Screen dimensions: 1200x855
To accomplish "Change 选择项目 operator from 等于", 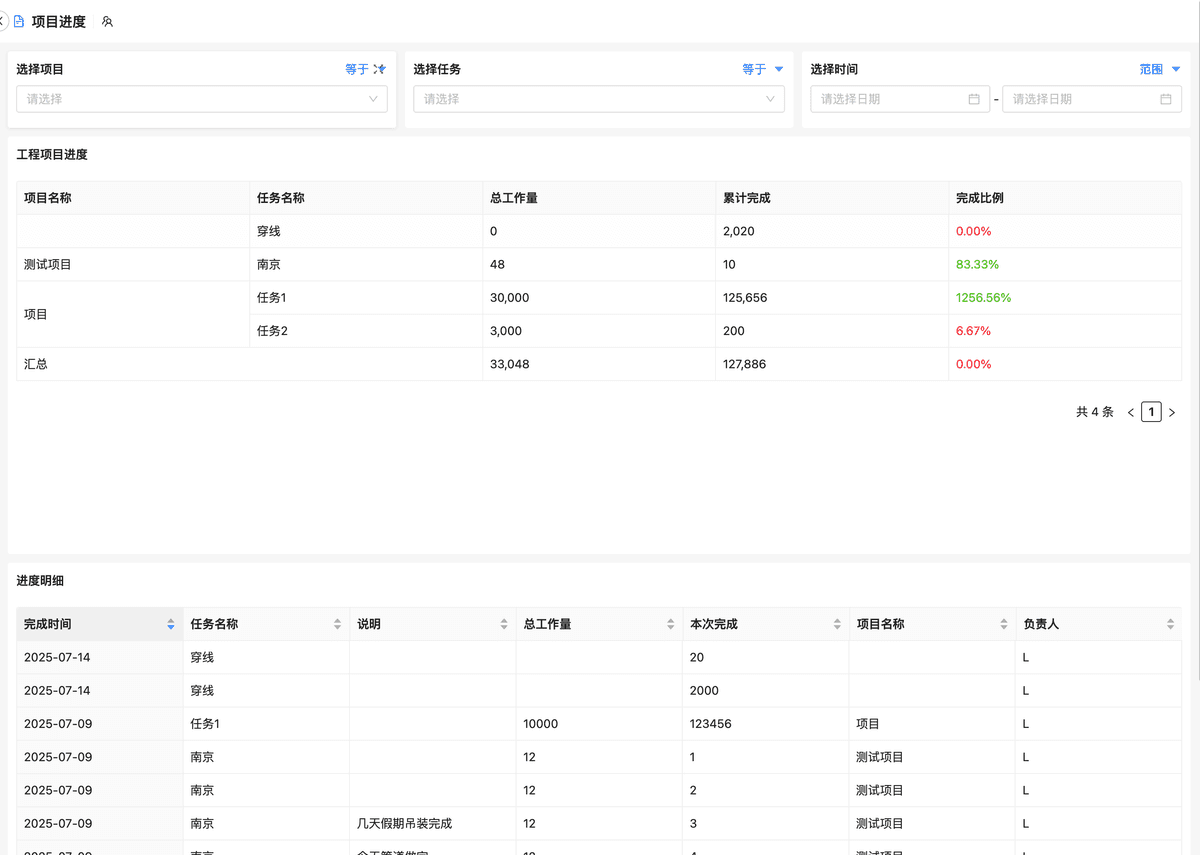I will [365, 69].
